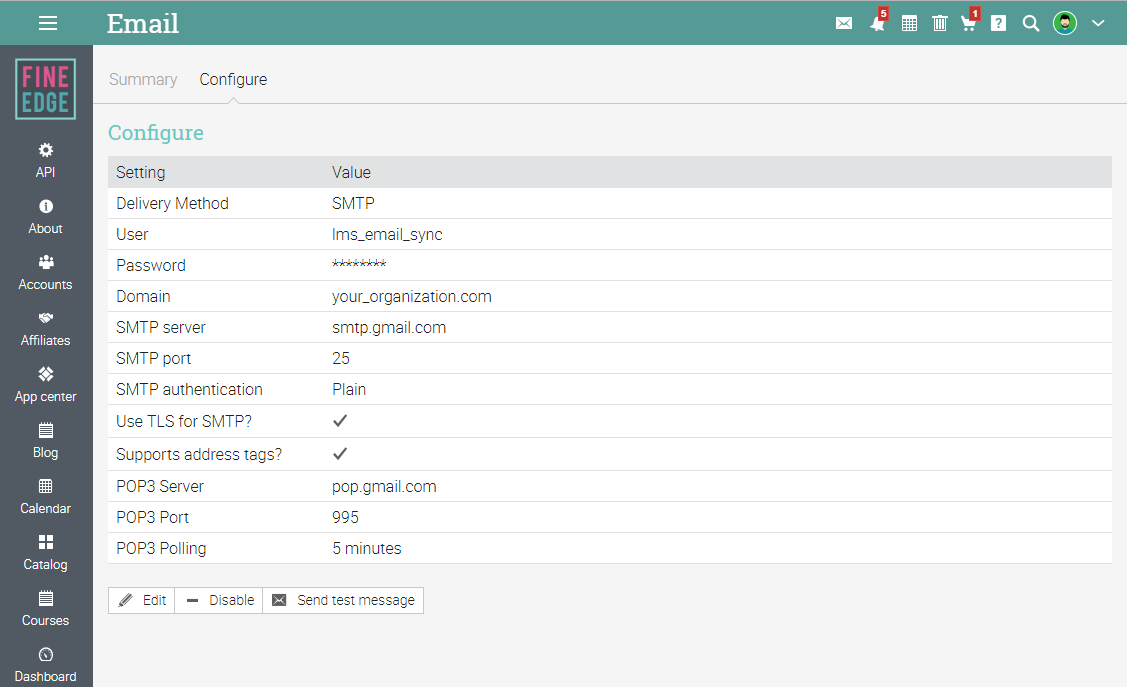1127x687 pixels.
Task: Open Calendar in the sidebar
Action: [45, 497]
